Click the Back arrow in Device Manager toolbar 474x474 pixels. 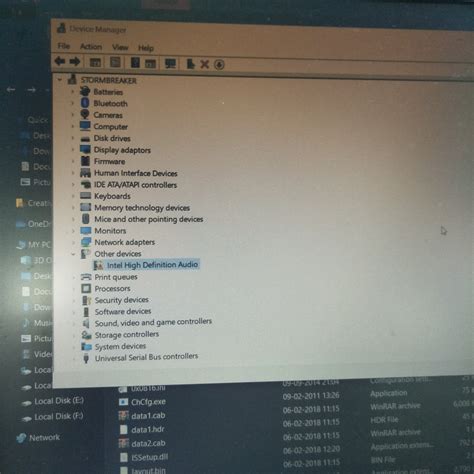pos(60,61)
